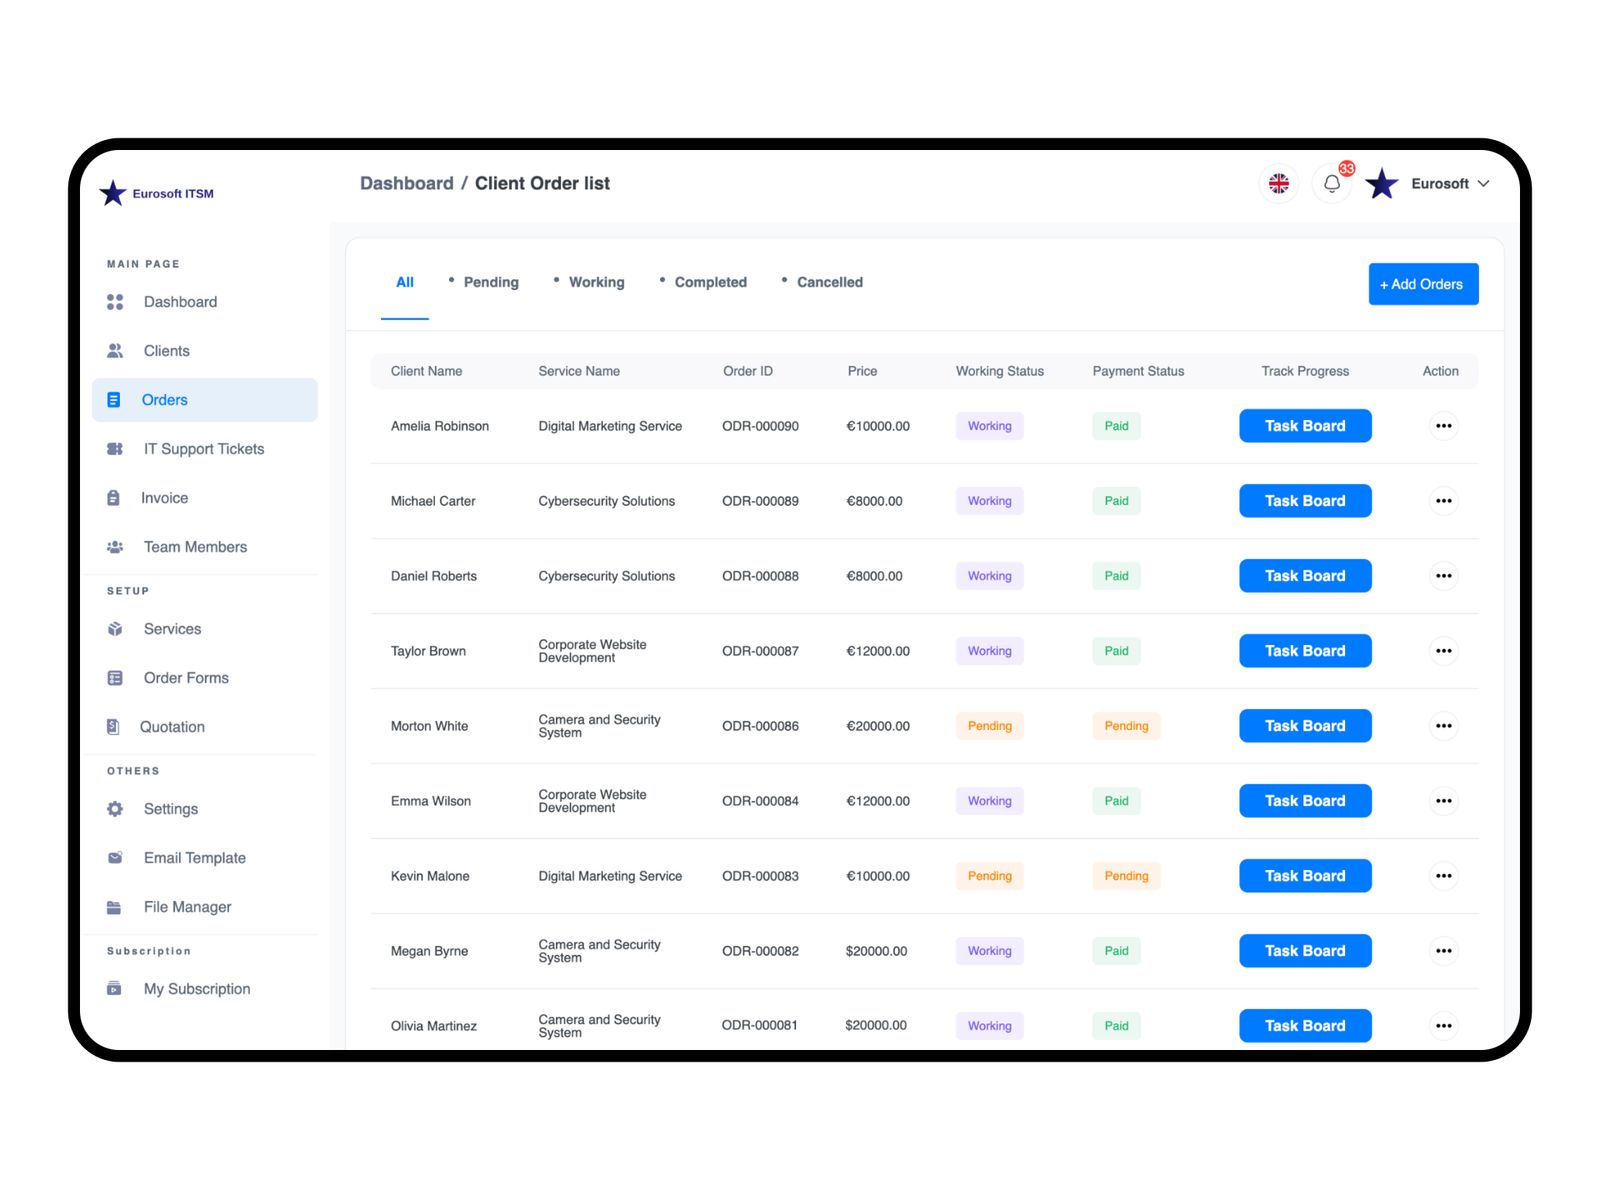This screenshot has height=1200, width=1600.
Task: Click the Clients people icon
Action: point(115,351)
